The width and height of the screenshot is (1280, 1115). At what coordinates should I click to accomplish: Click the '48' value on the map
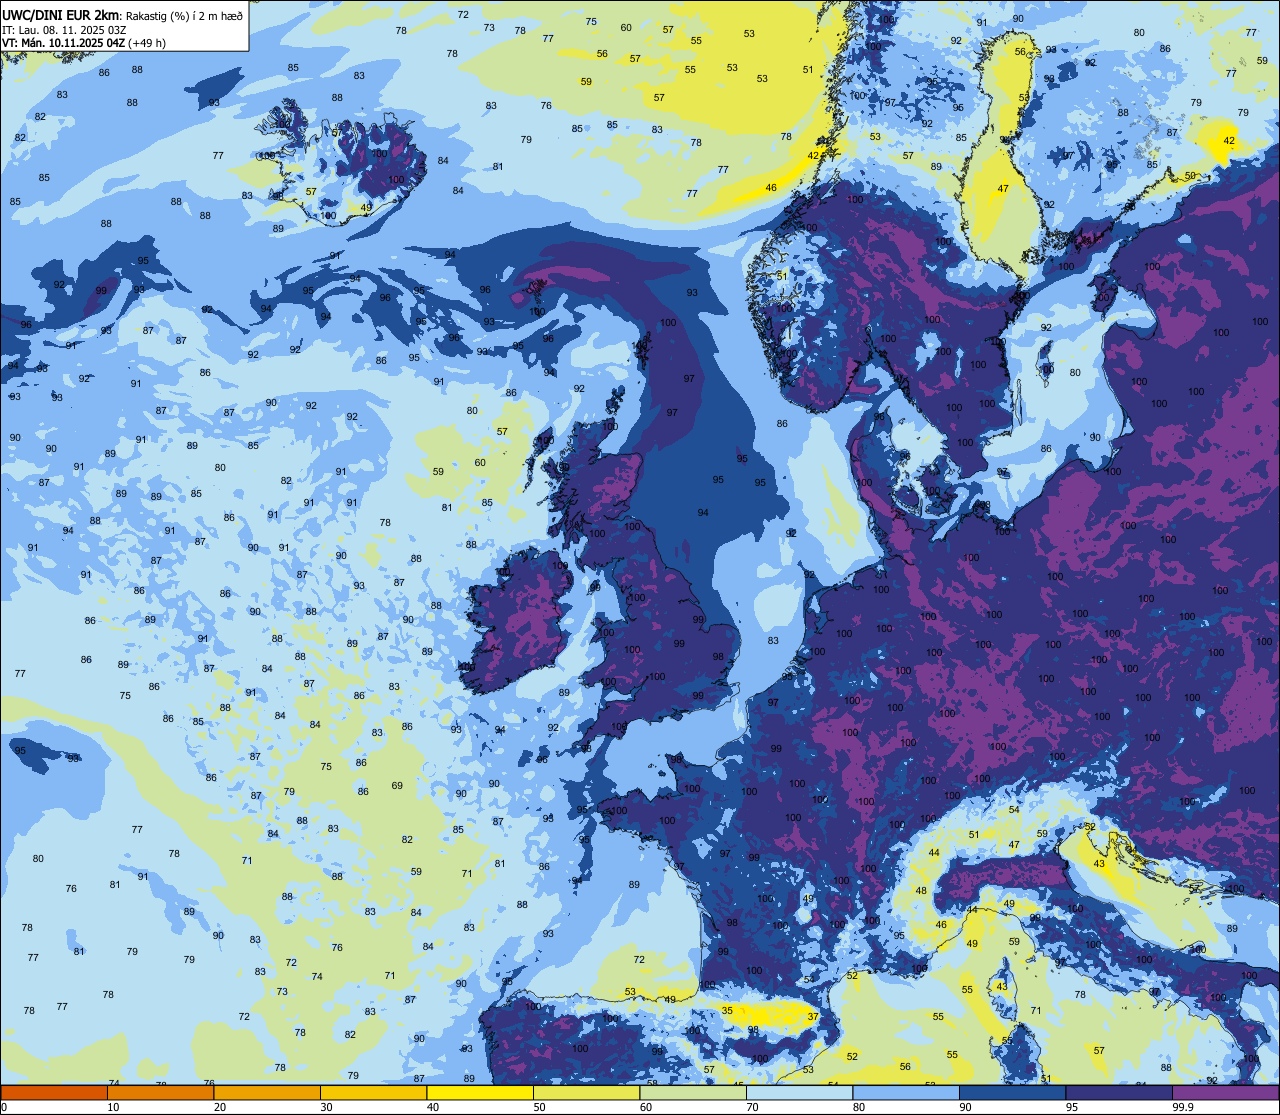tap(921, 890)
